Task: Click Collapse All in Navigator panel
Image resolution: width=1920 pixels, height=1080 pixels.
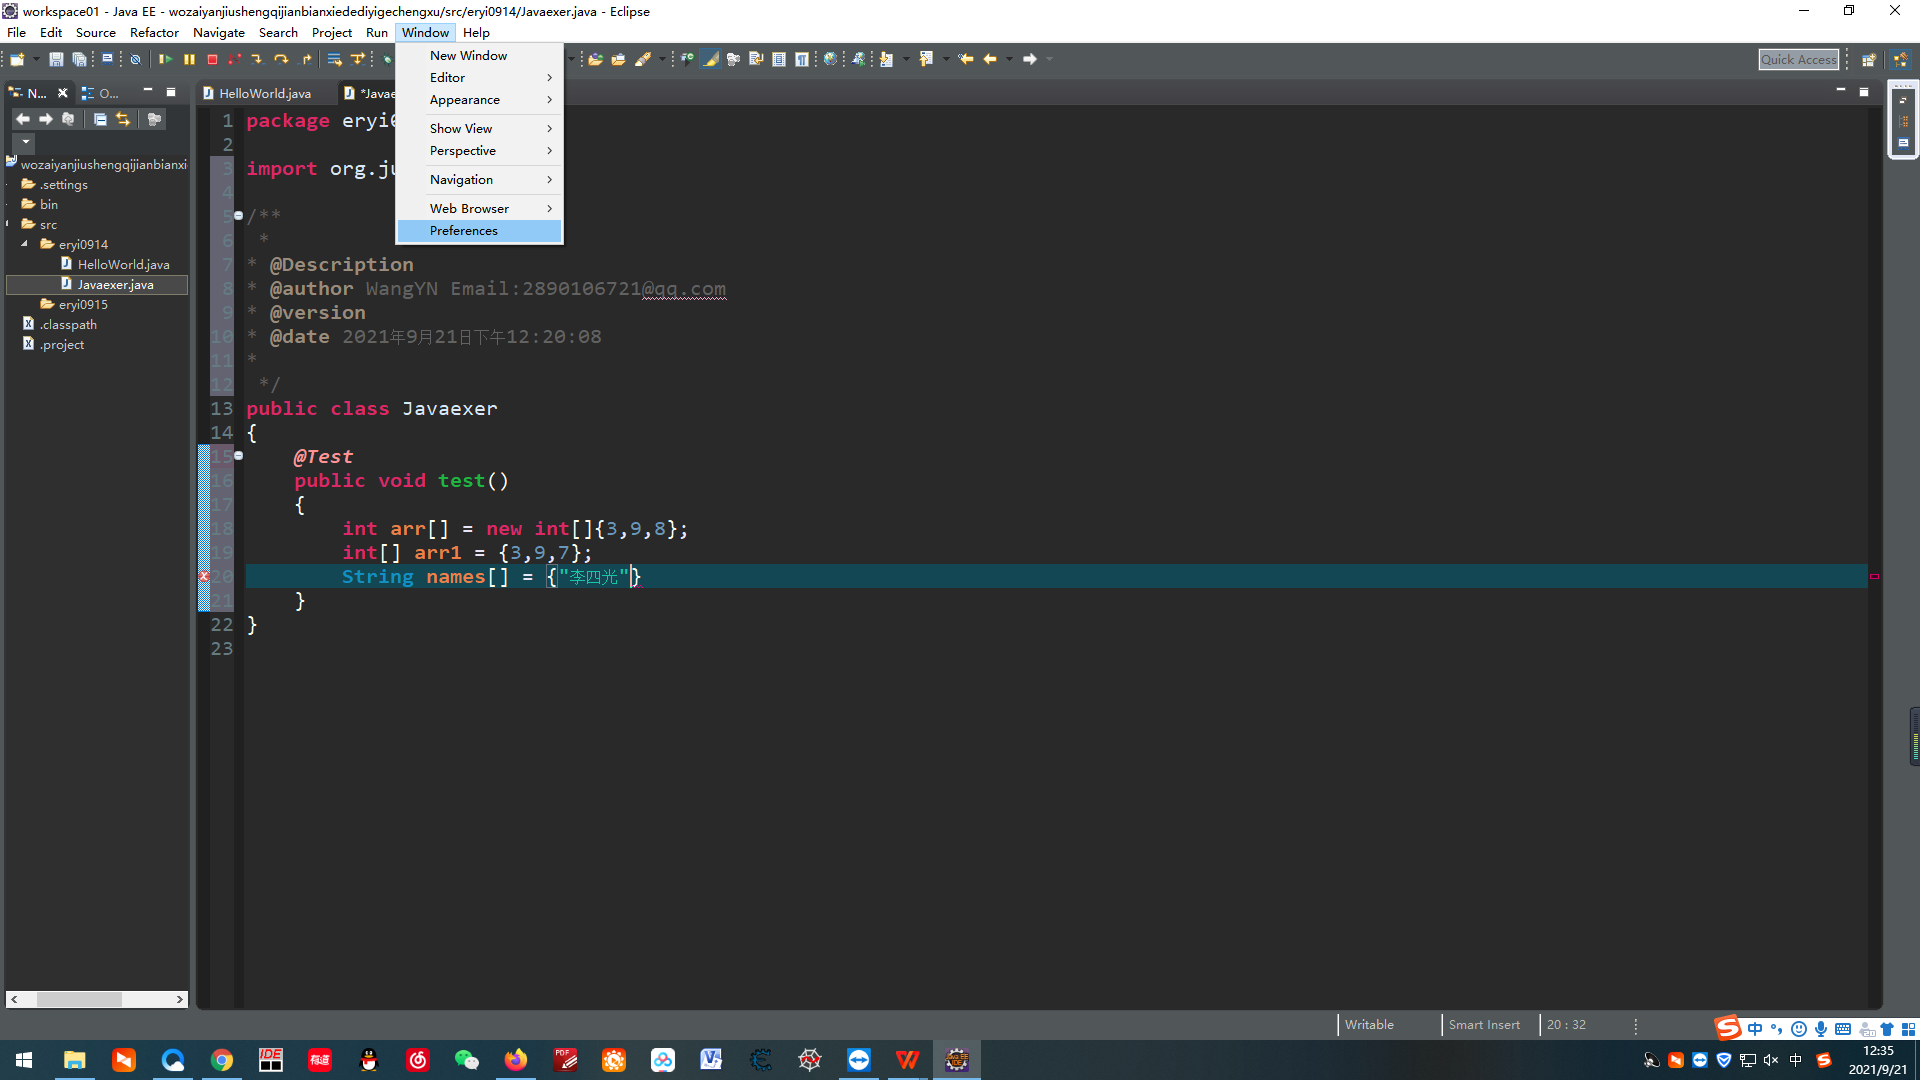Action: point(100,119)
